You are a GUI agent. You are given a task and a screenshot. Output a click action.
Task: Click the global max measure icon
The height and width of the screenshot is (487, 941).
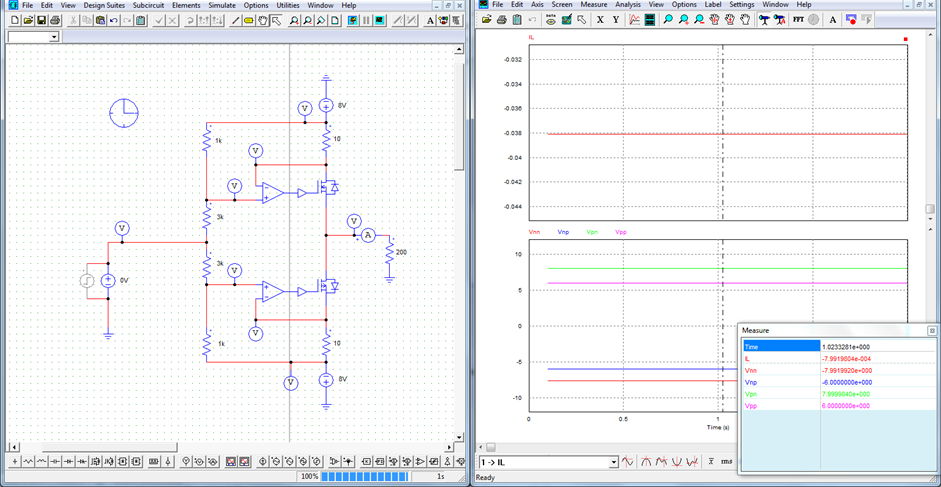click(x=646, y=462)
